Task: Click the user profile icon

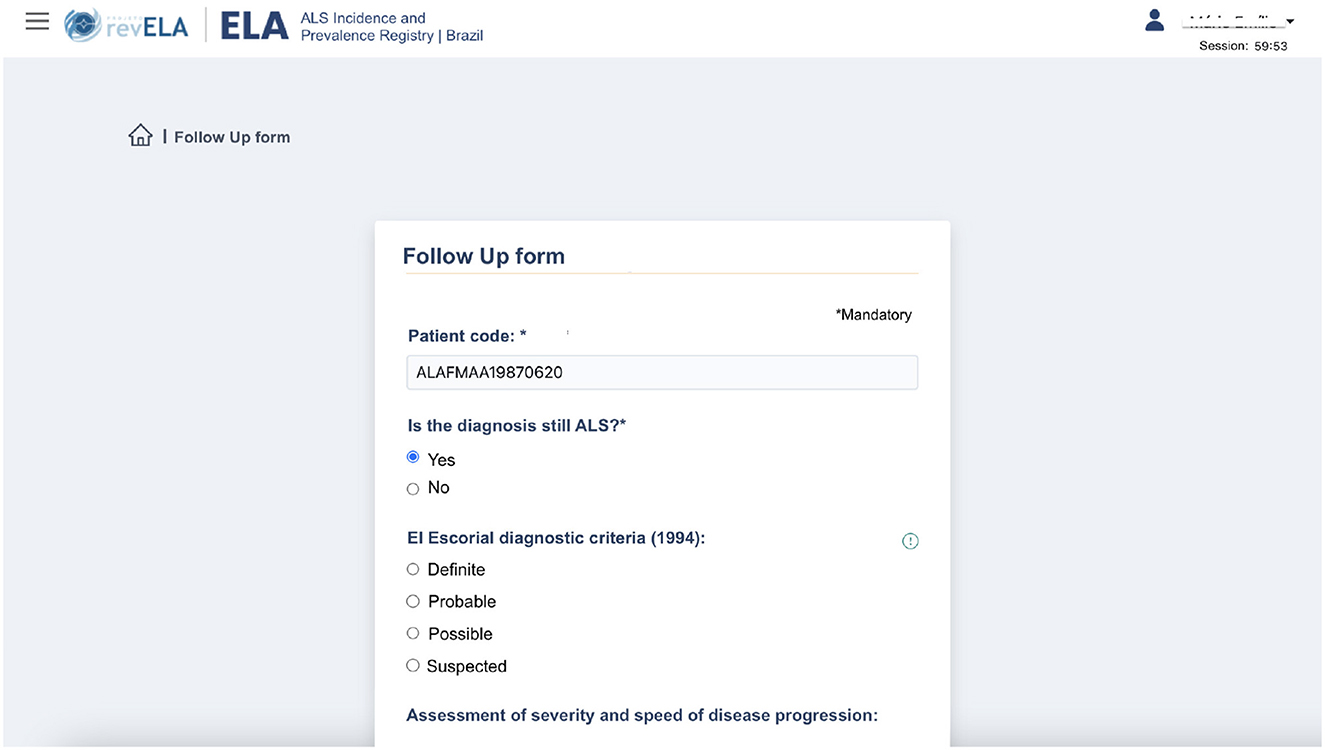Action: (x=1155, y=20)
